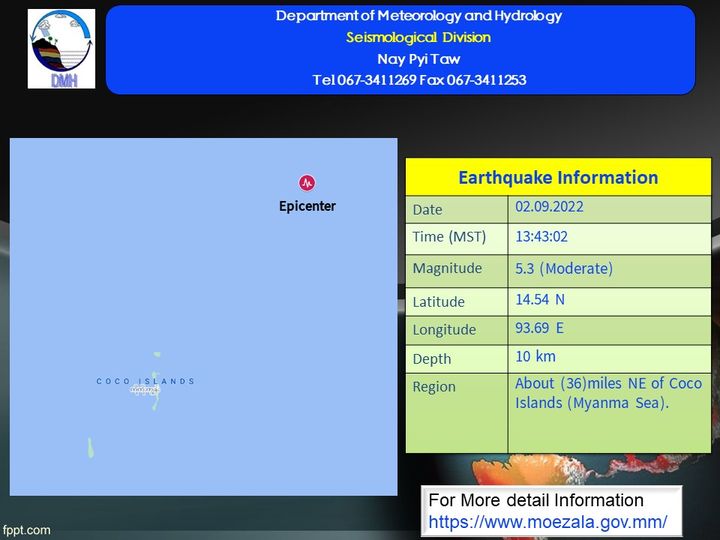
Task: Click the Seismological Division heading
Action: pos(418,37)
